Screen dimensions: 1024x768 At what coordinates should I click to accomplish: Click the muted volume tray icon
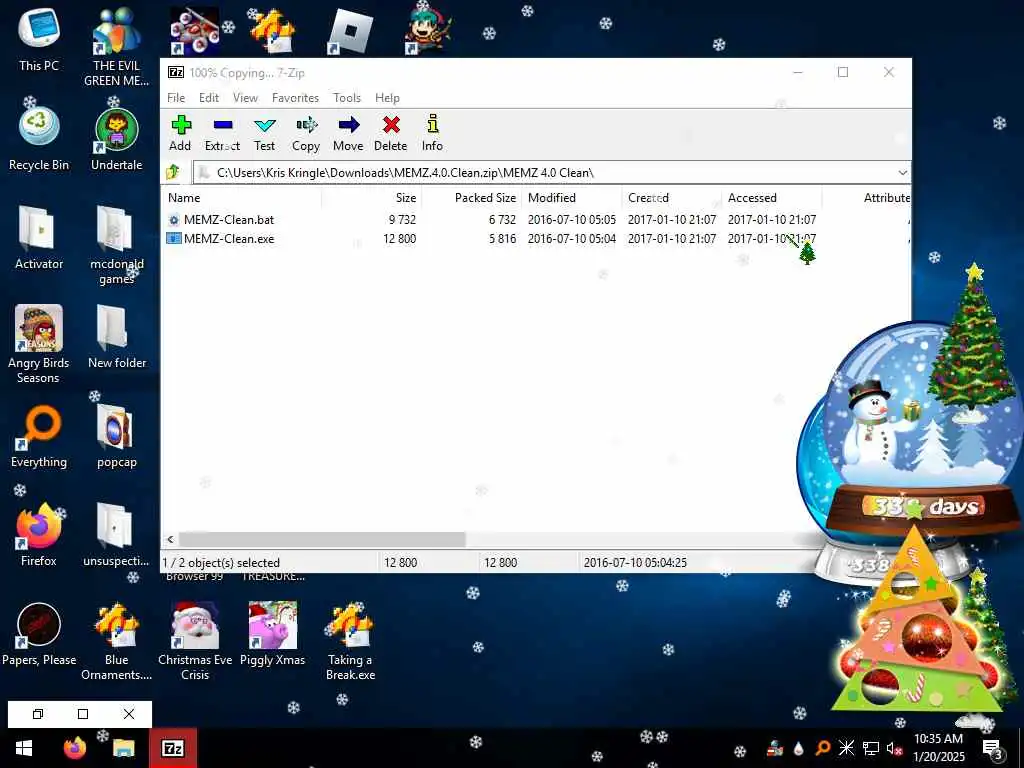pyautogui.click(x=894, y=748)
